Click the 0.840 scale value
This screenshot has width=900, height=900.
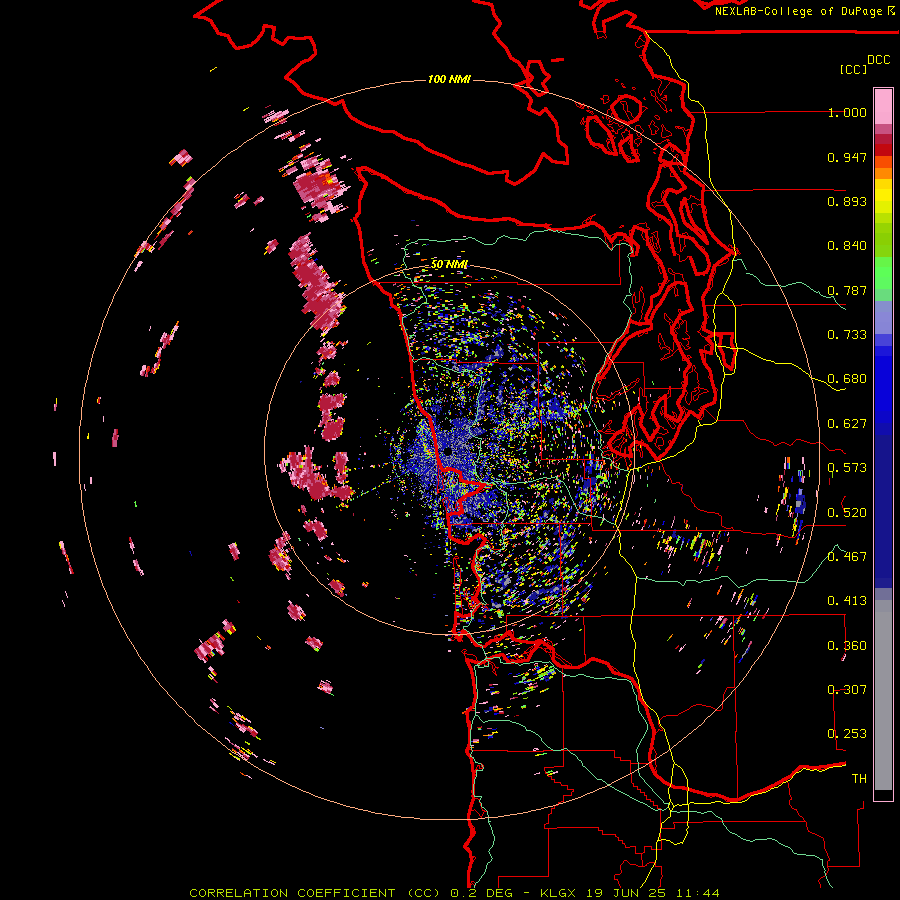847,246
